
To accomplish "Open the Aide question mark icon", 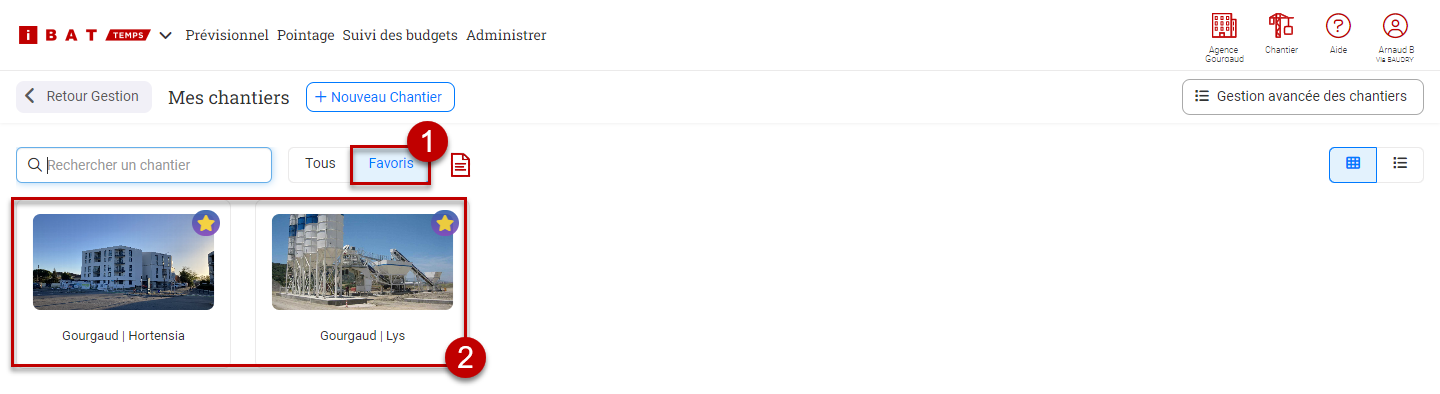I will pyautogui.click(x=1338, y=26).
